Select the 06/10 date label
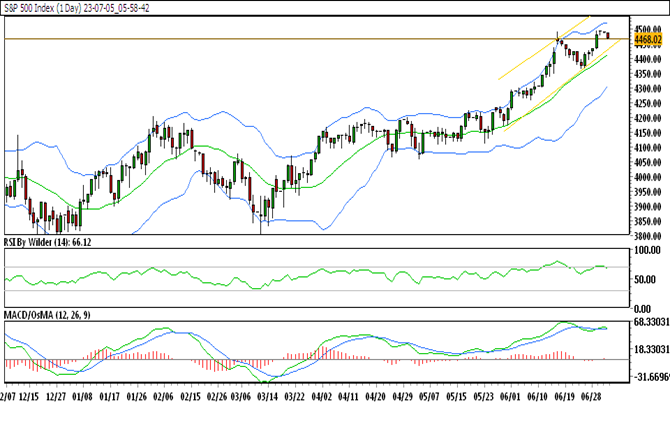This screenshot has width=670, height=422. click(537, 397)
